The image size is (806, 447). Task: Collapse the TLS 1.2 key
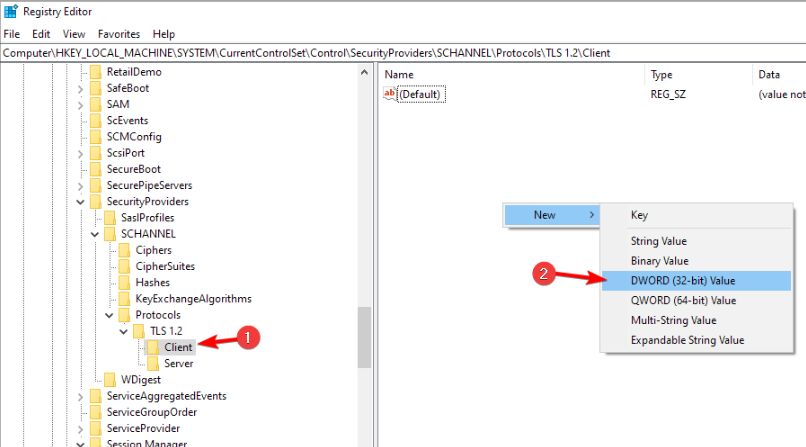pyautogui.click(x=123, y=332)
